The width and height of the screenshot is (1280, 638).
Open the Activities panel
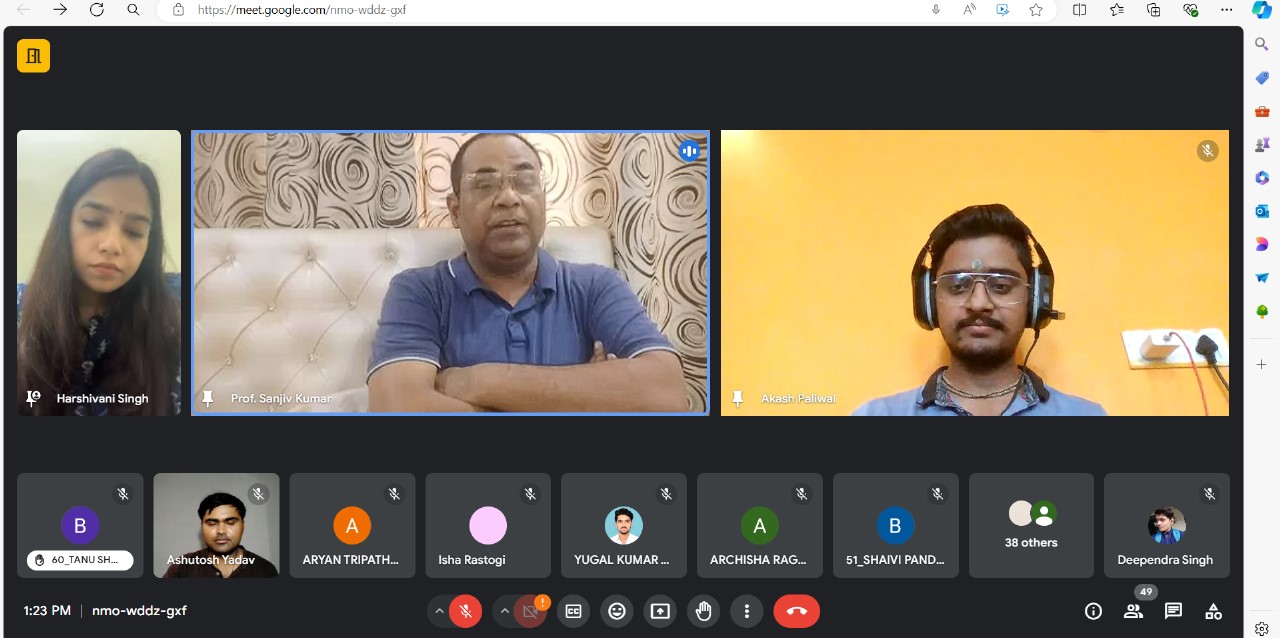(x=1213, y=611)
